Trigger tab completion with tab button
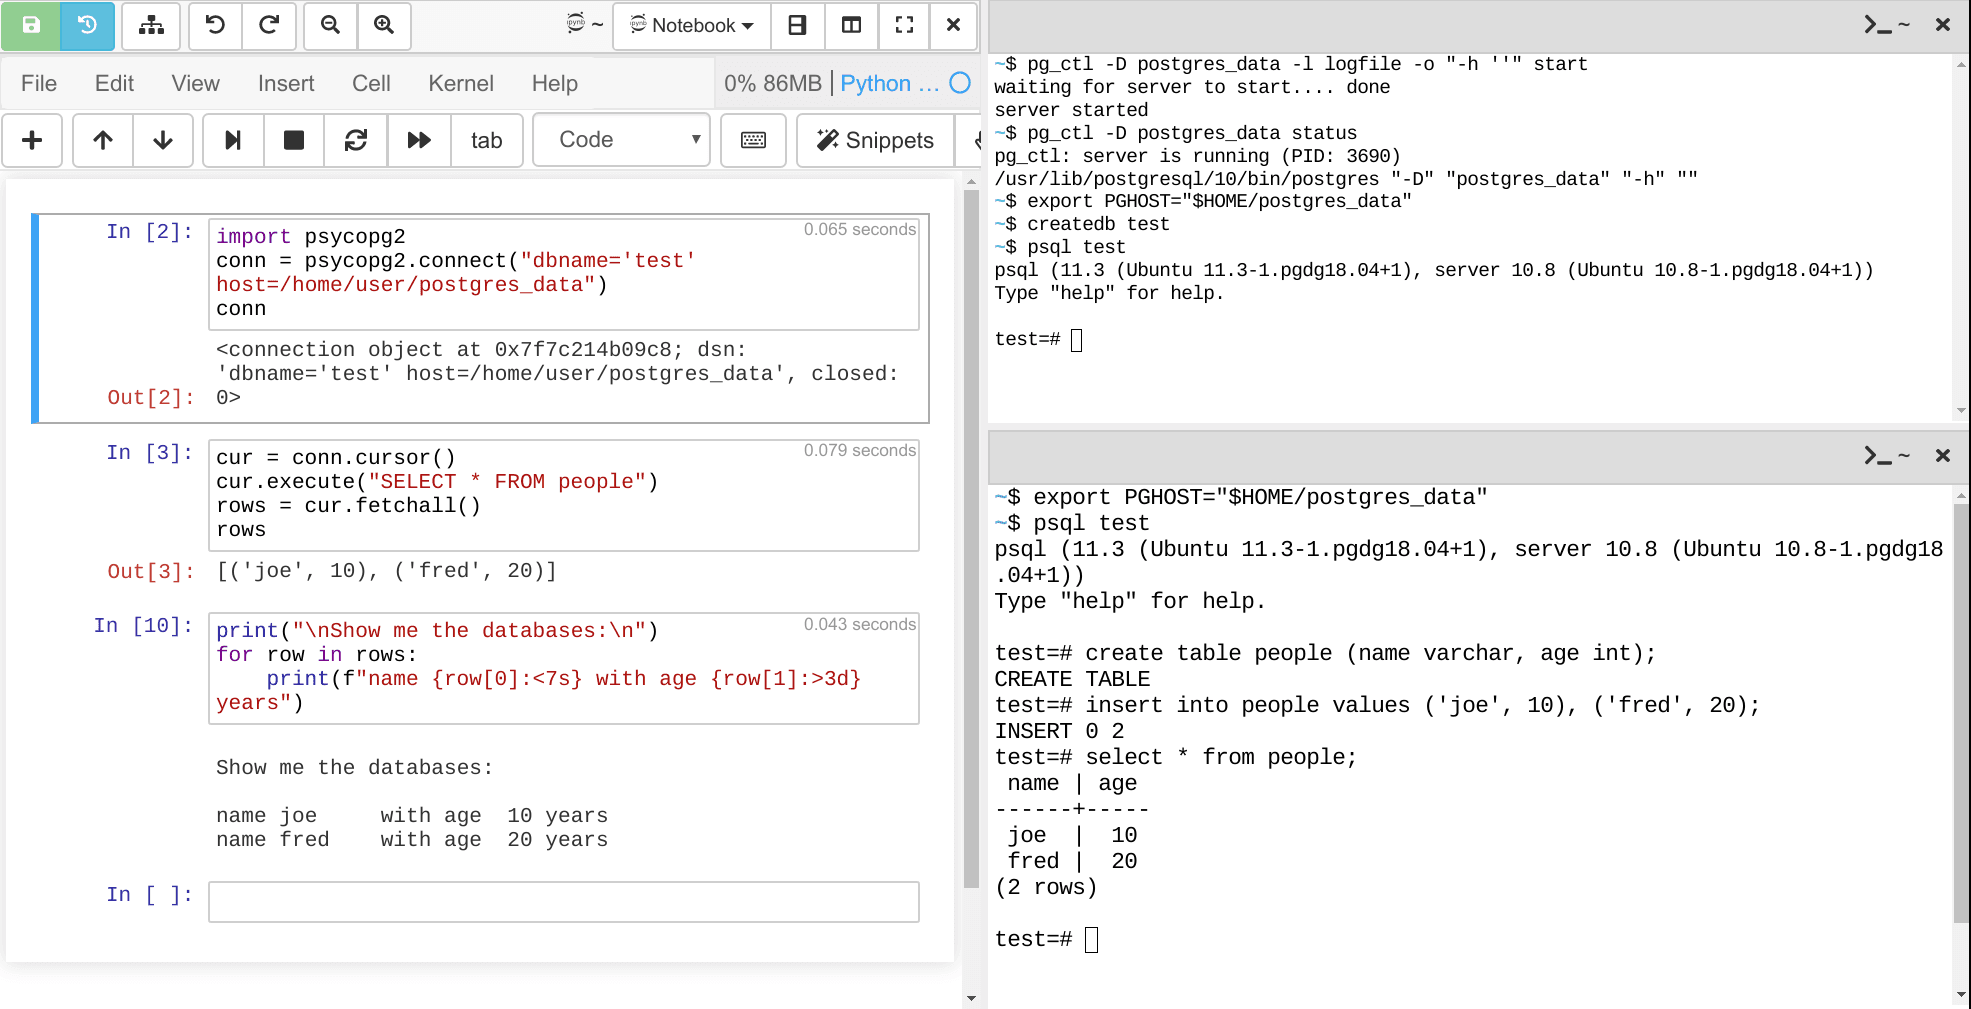The height and width of the screenshot is (1009, 1971). [487, 140]
